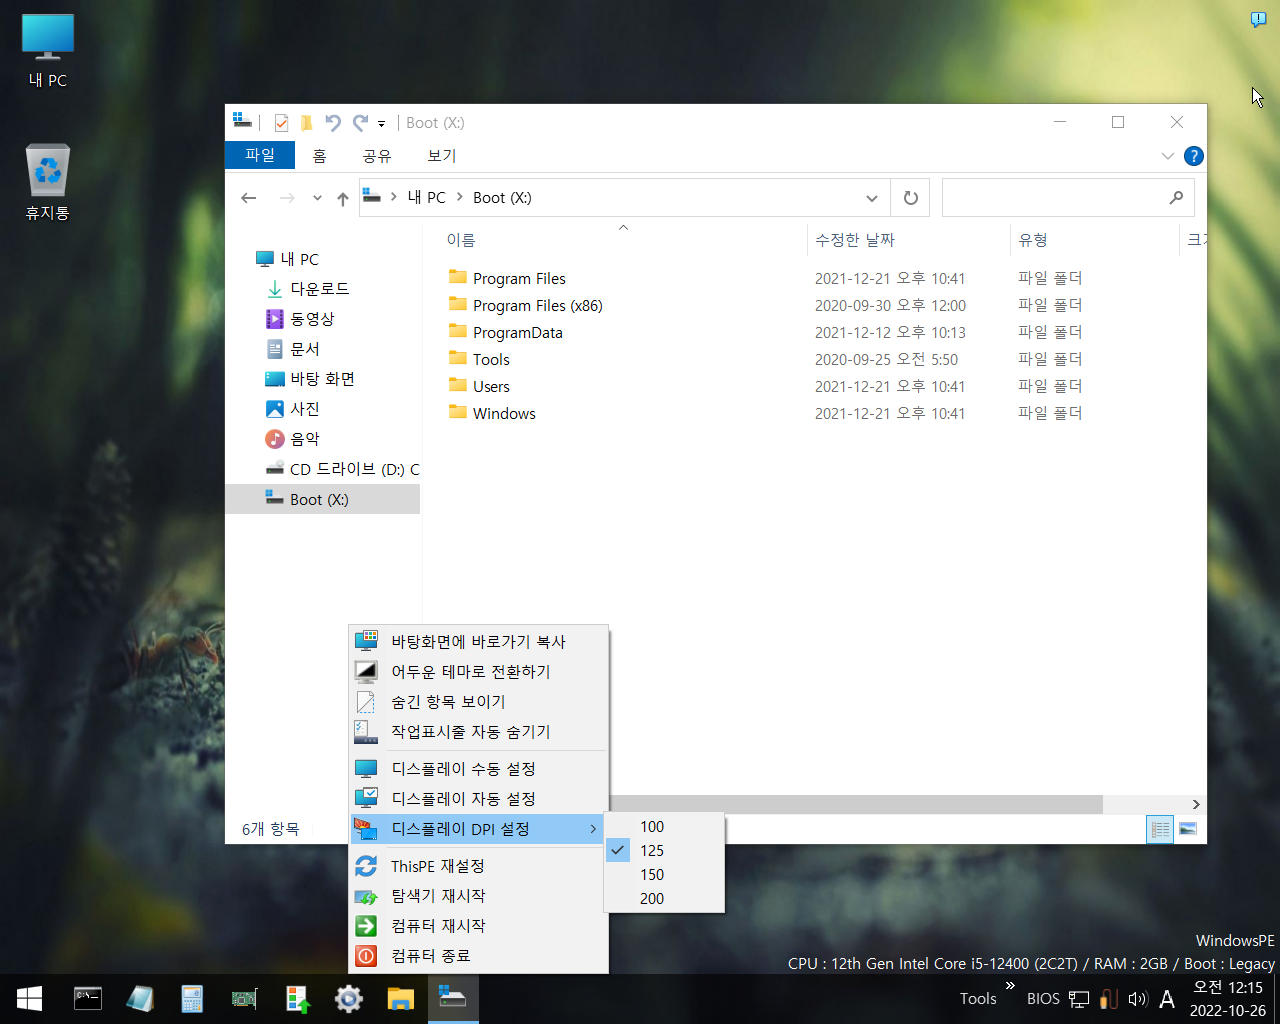Expand the chevron after 내 PC breadcrumb

[x=460, y=198]
